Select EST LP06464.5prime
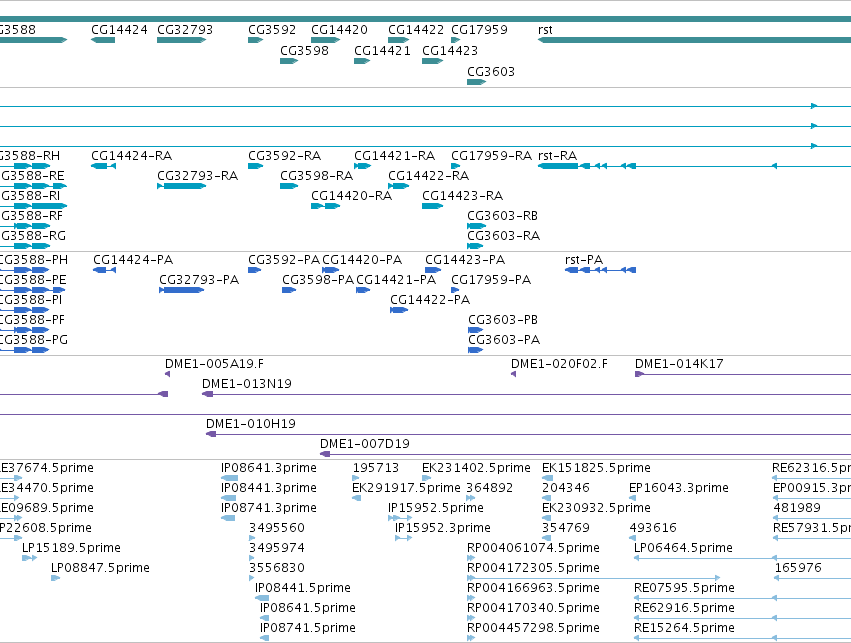The image size is (851, 643). click(x=683, y=549)
